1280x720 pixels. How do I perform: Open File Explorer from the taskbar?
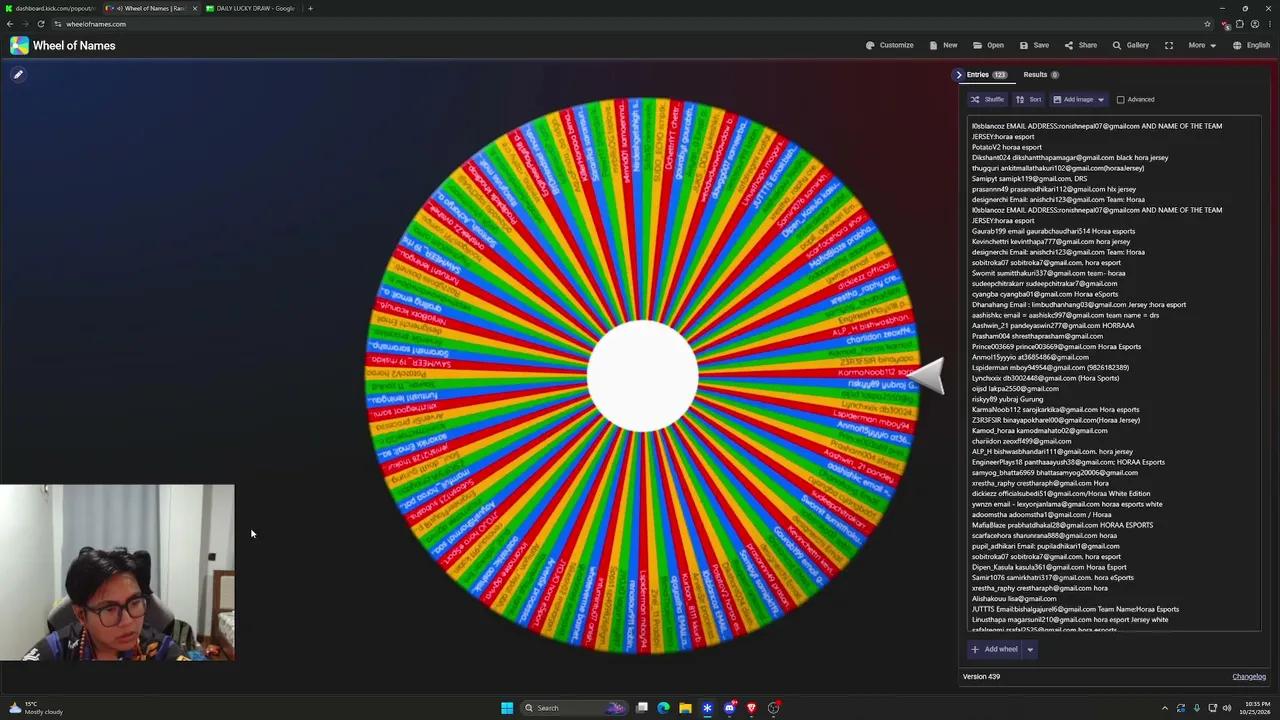(685, 708)
